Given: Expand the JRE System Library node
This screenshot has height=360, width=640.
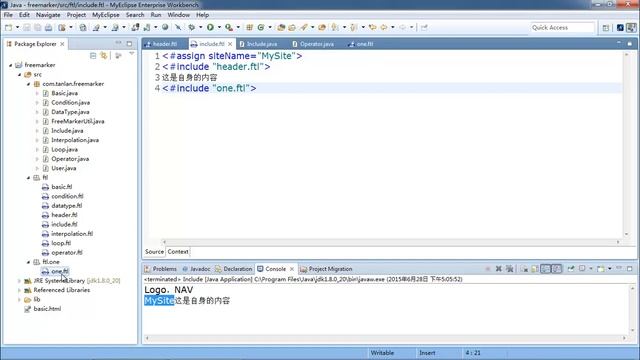Looking at the screenshot, I should pos(20,281).
